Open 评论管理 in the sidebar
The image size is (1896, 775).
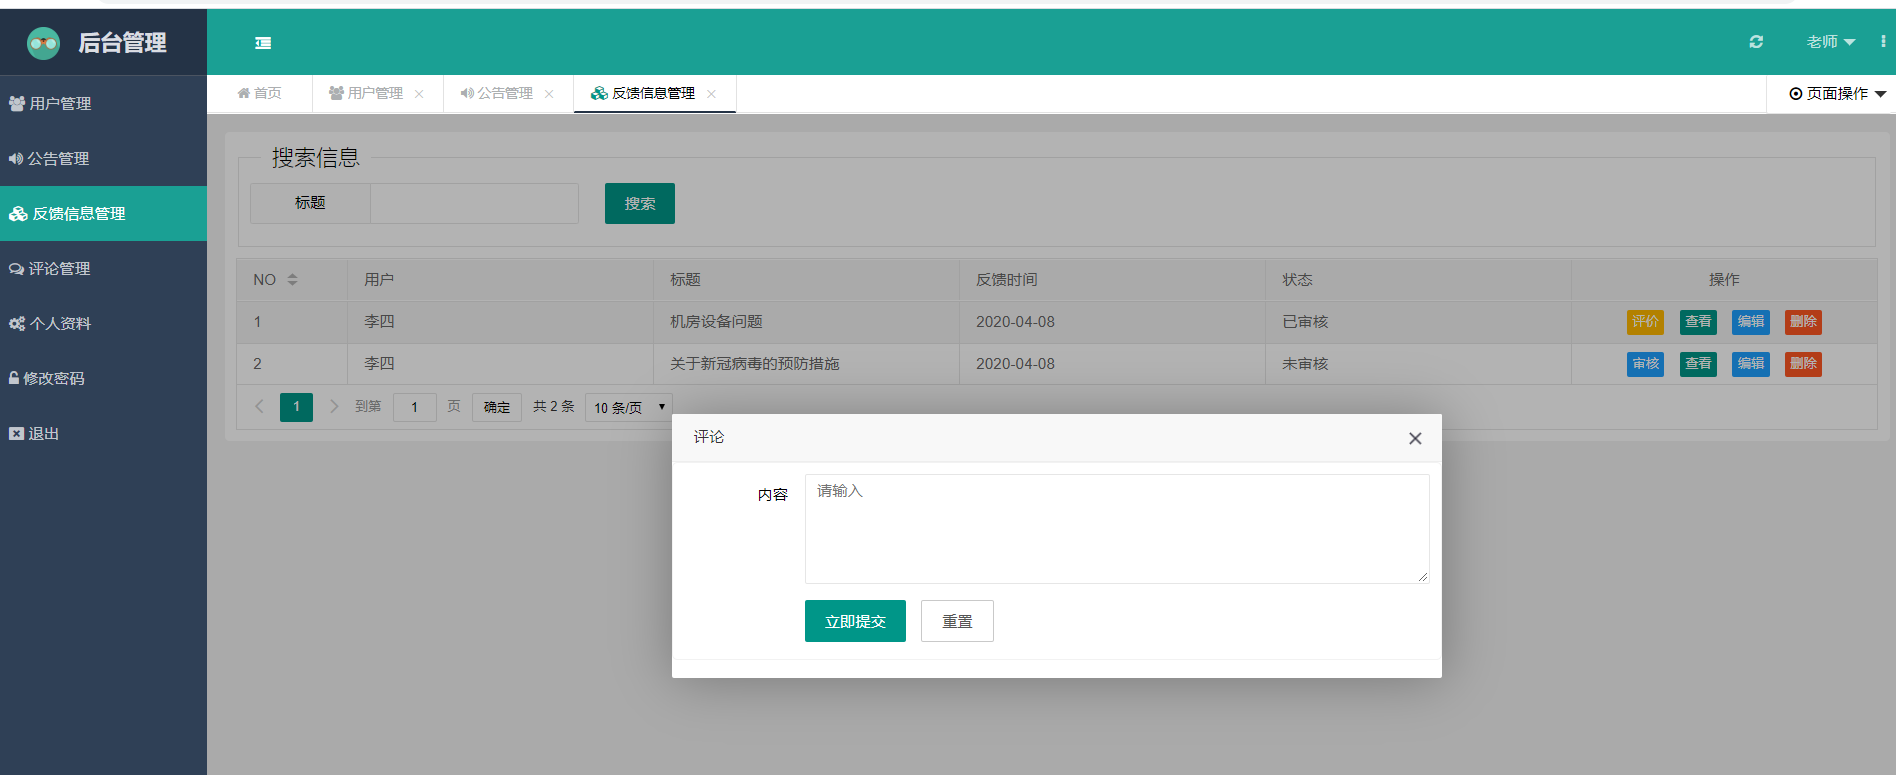pyautogui.click(x=103, y=269)
